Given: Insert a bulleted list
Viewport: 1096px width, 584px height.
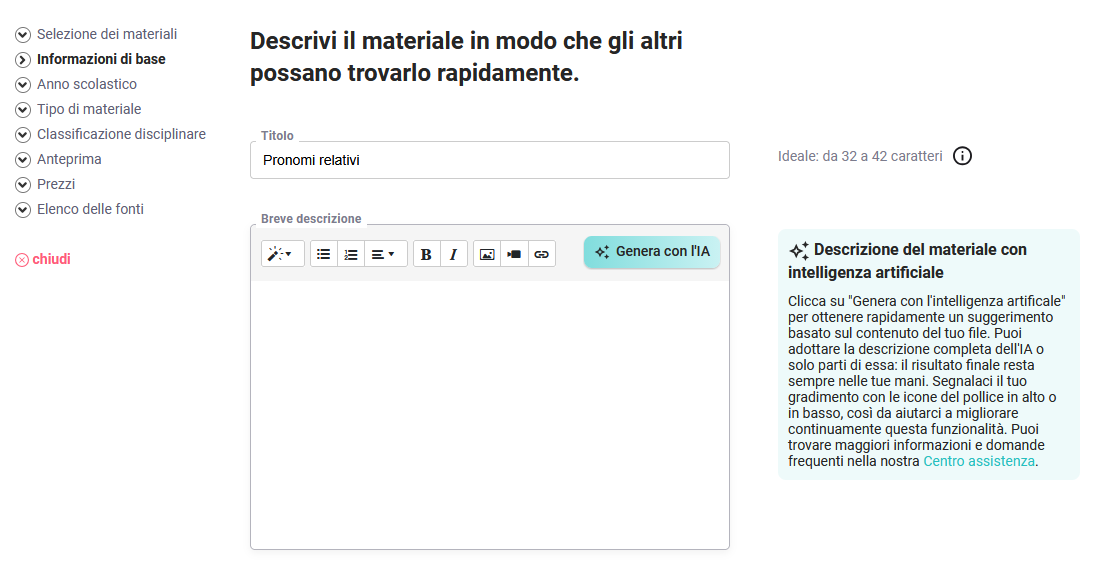Looking at the screenshot, I should click(324, 254).
